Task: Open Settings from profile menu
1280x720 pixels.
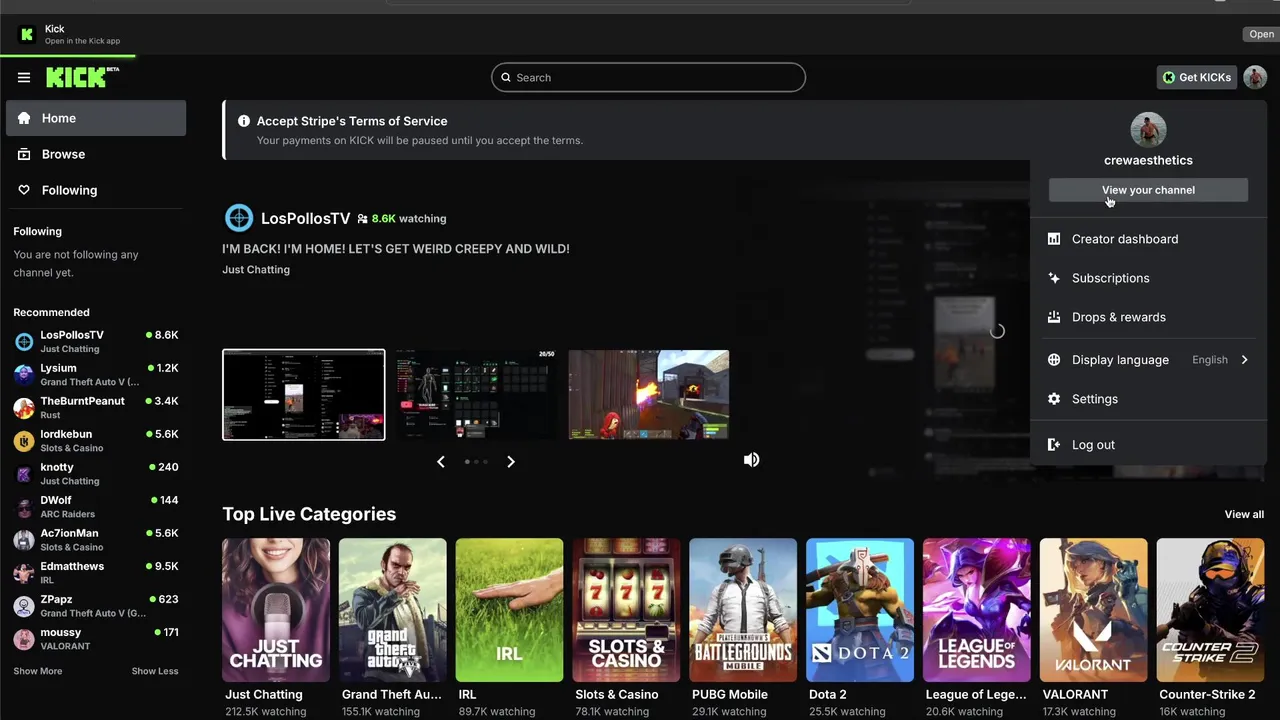Action: (x=1148, y=399)
